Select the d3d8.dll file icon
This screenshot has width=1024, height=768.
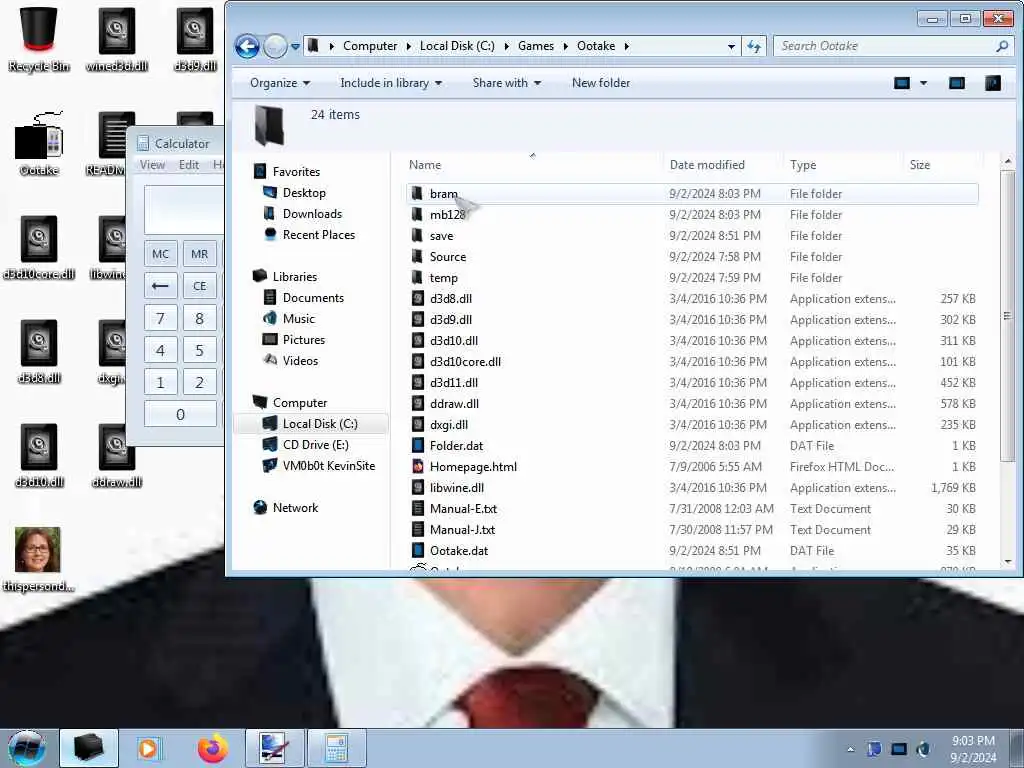pos(418,298)
